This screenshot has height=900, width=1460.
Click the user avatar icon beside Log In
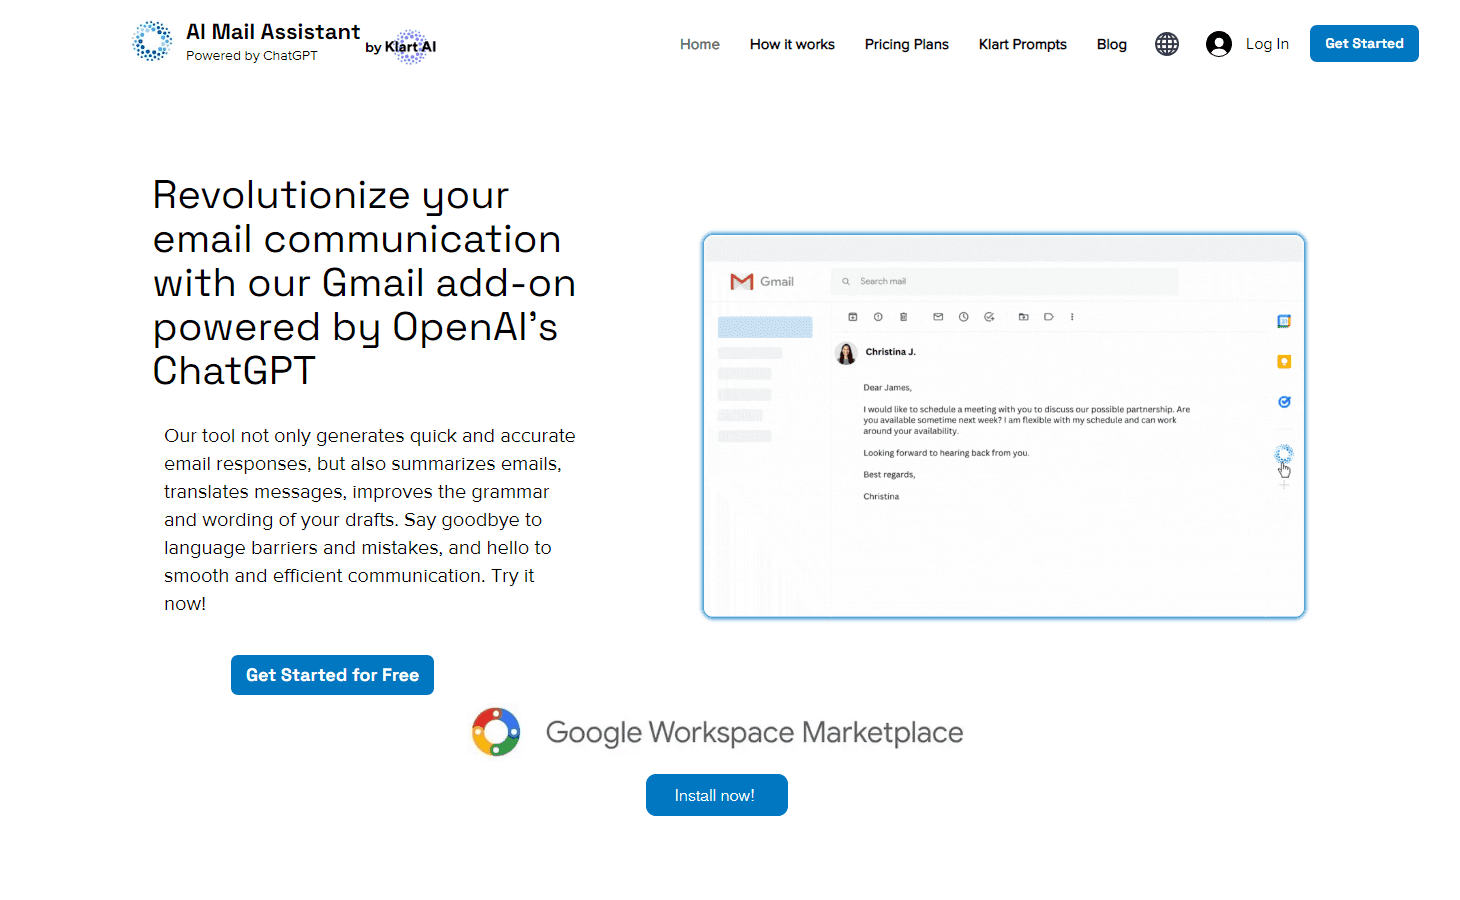tap(1219, 44)
